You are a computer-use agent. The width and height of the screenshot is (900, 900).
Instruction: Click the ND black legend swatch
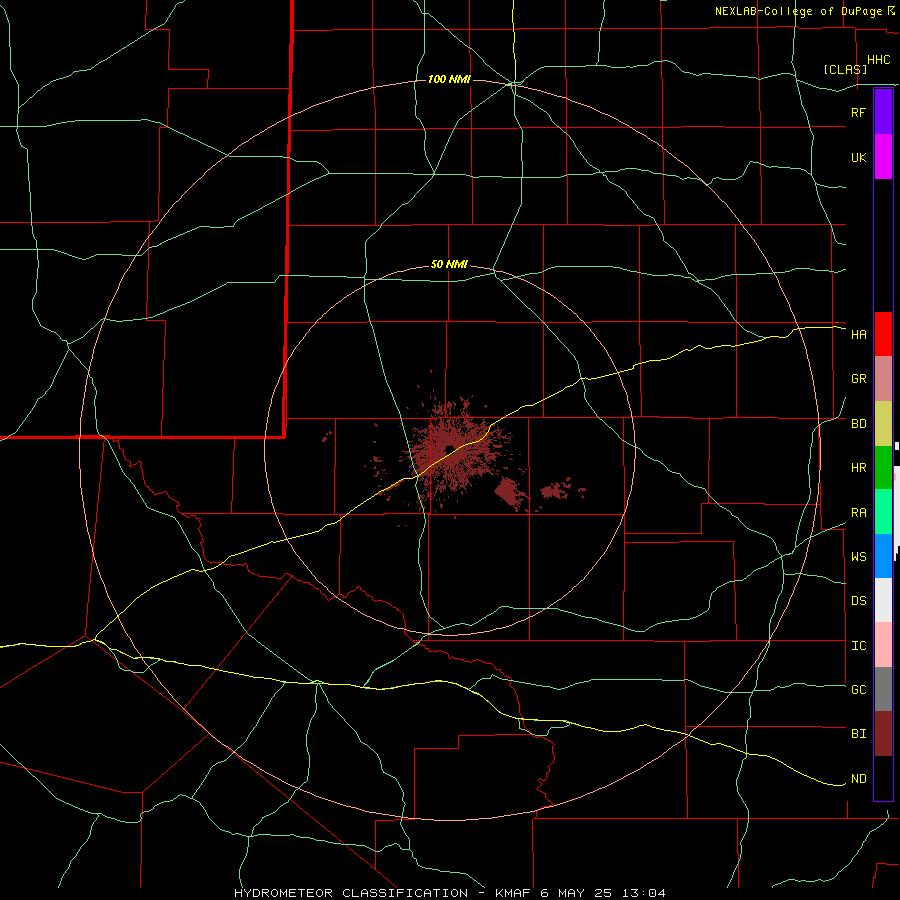click(883, 778)
